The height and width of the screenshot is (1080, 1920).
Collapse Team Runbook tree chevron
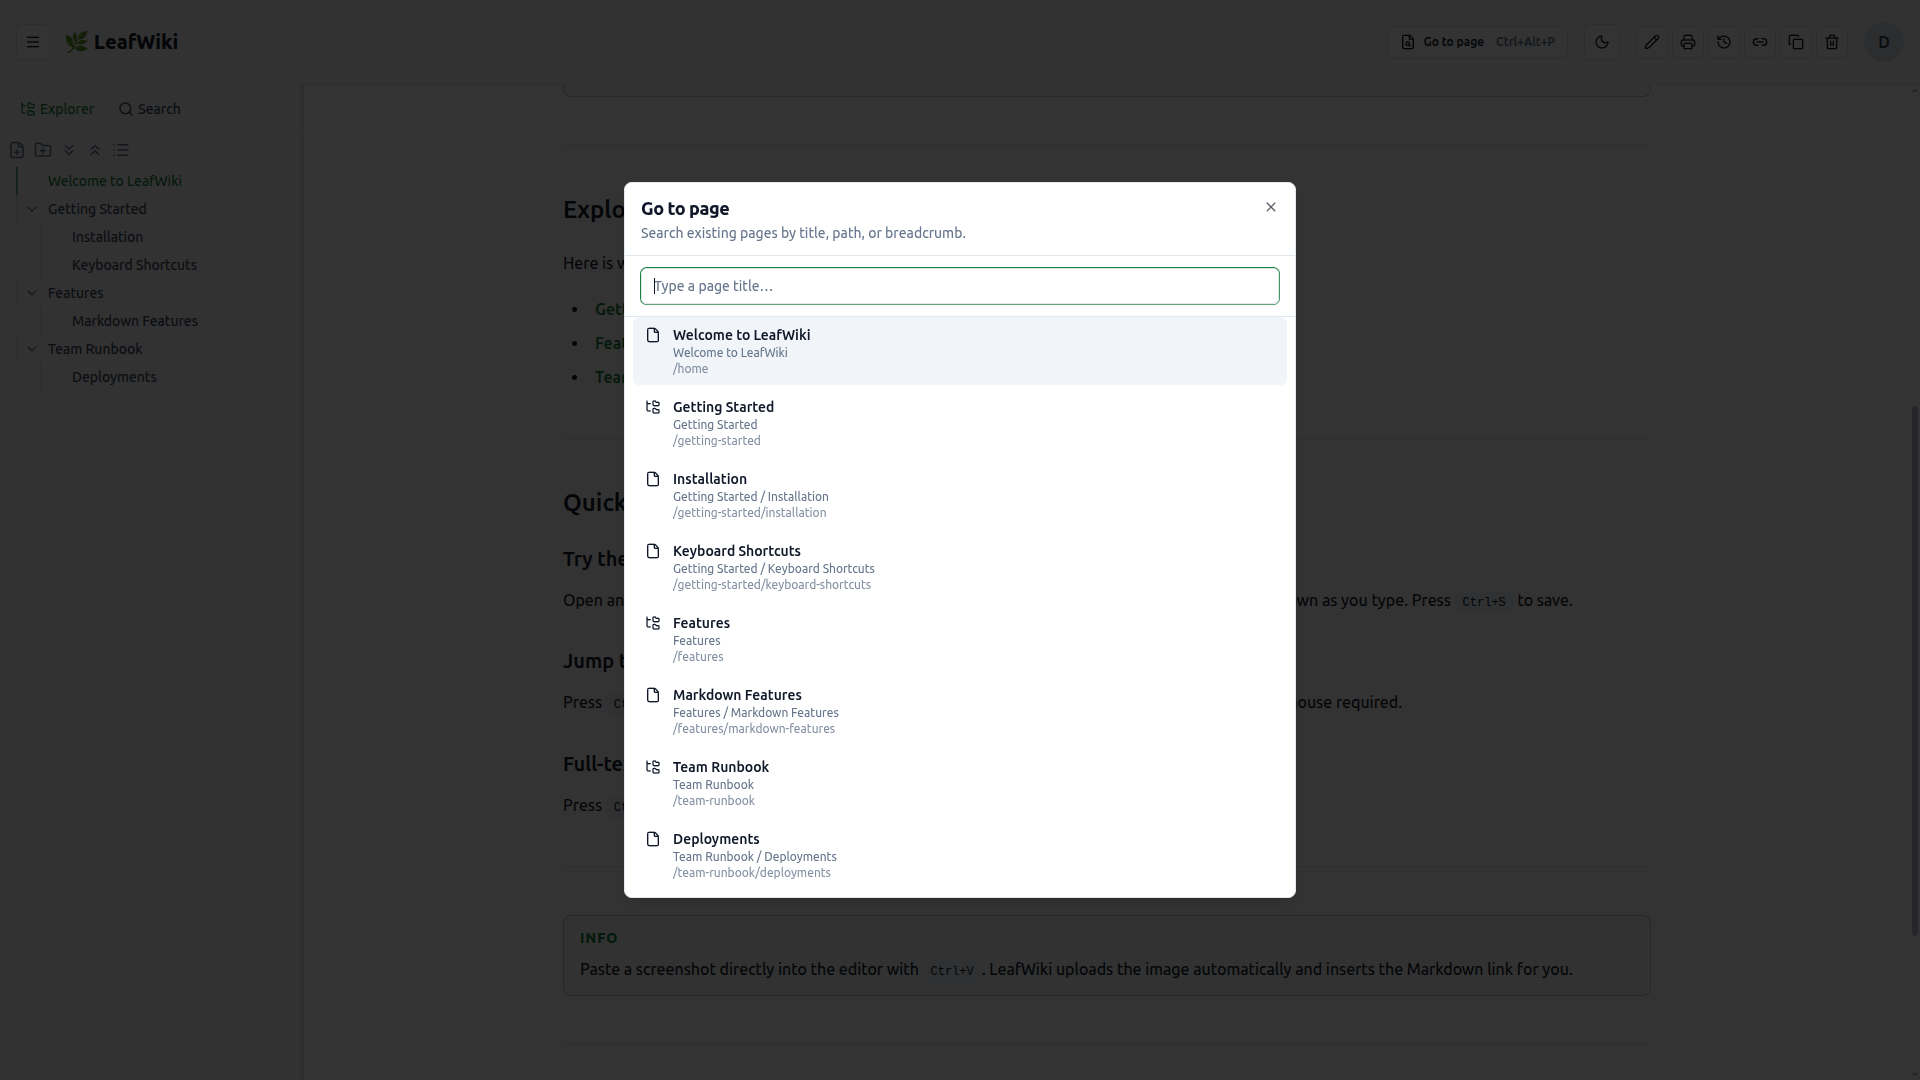(x=32, y=349)
